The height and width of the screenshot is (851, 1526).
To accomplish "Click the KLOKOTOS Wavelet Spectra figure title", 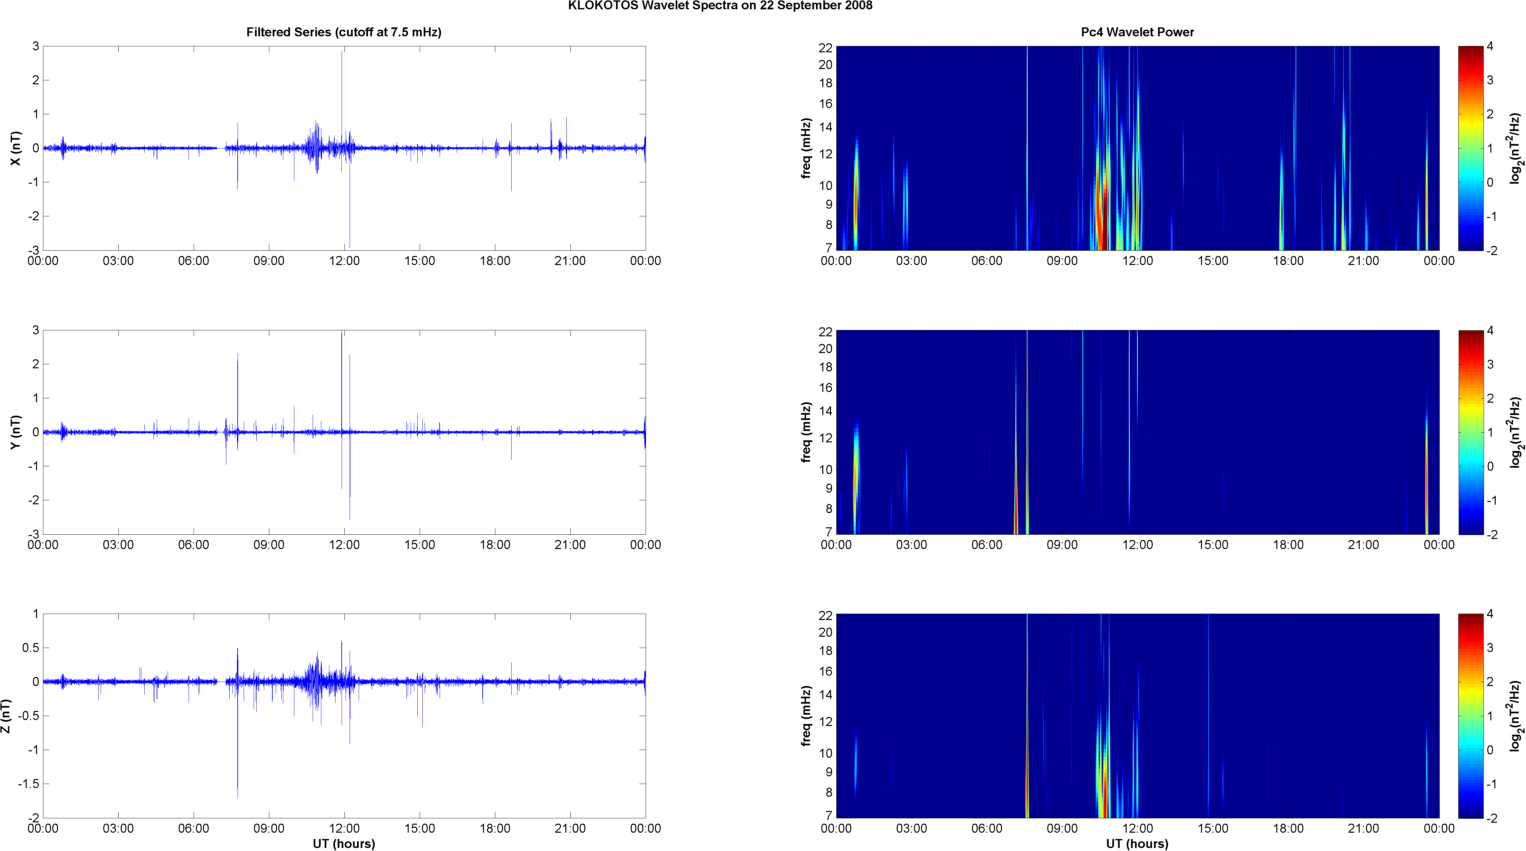I will click(719, 6).
